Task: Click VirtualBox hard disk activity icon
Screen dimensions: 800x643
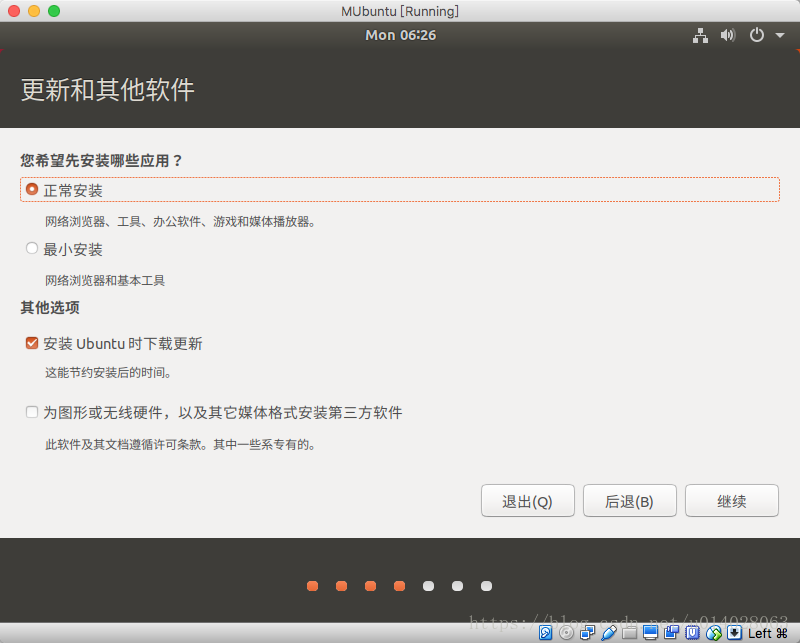Action: (545, 633)
